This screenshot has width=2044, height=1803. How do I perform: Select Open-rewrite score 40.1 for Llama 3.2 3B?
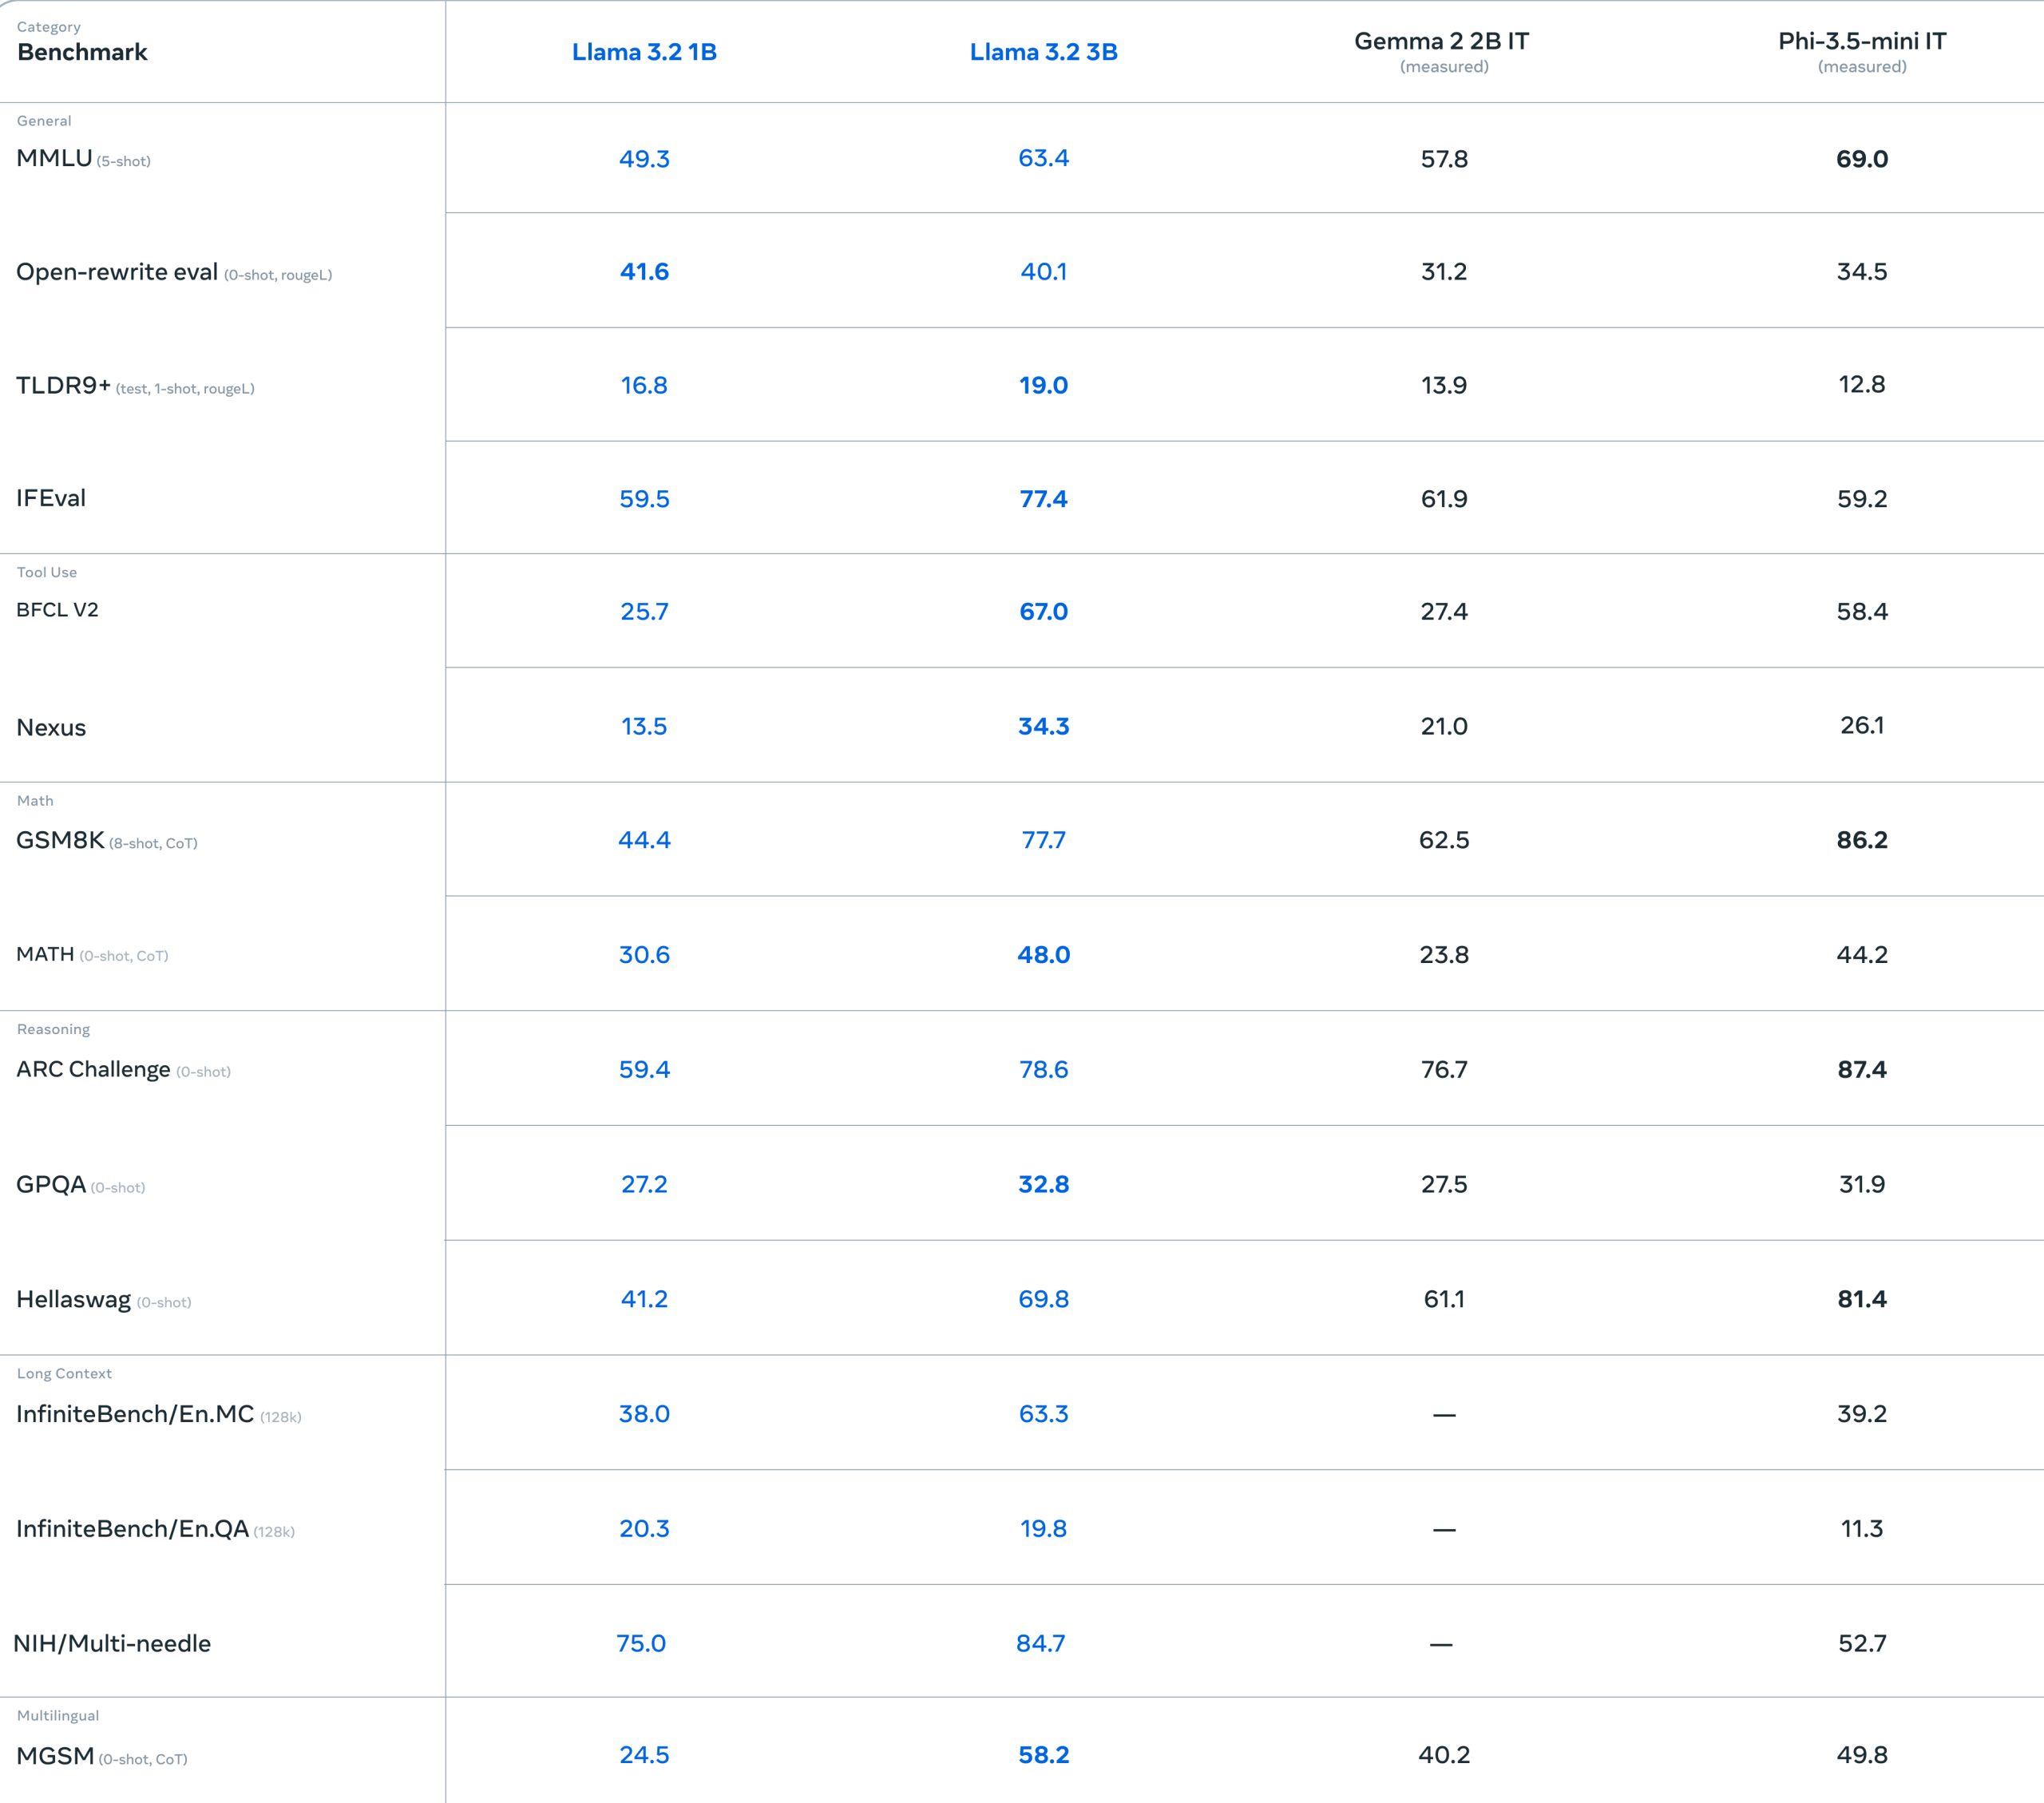(1043, 272)
